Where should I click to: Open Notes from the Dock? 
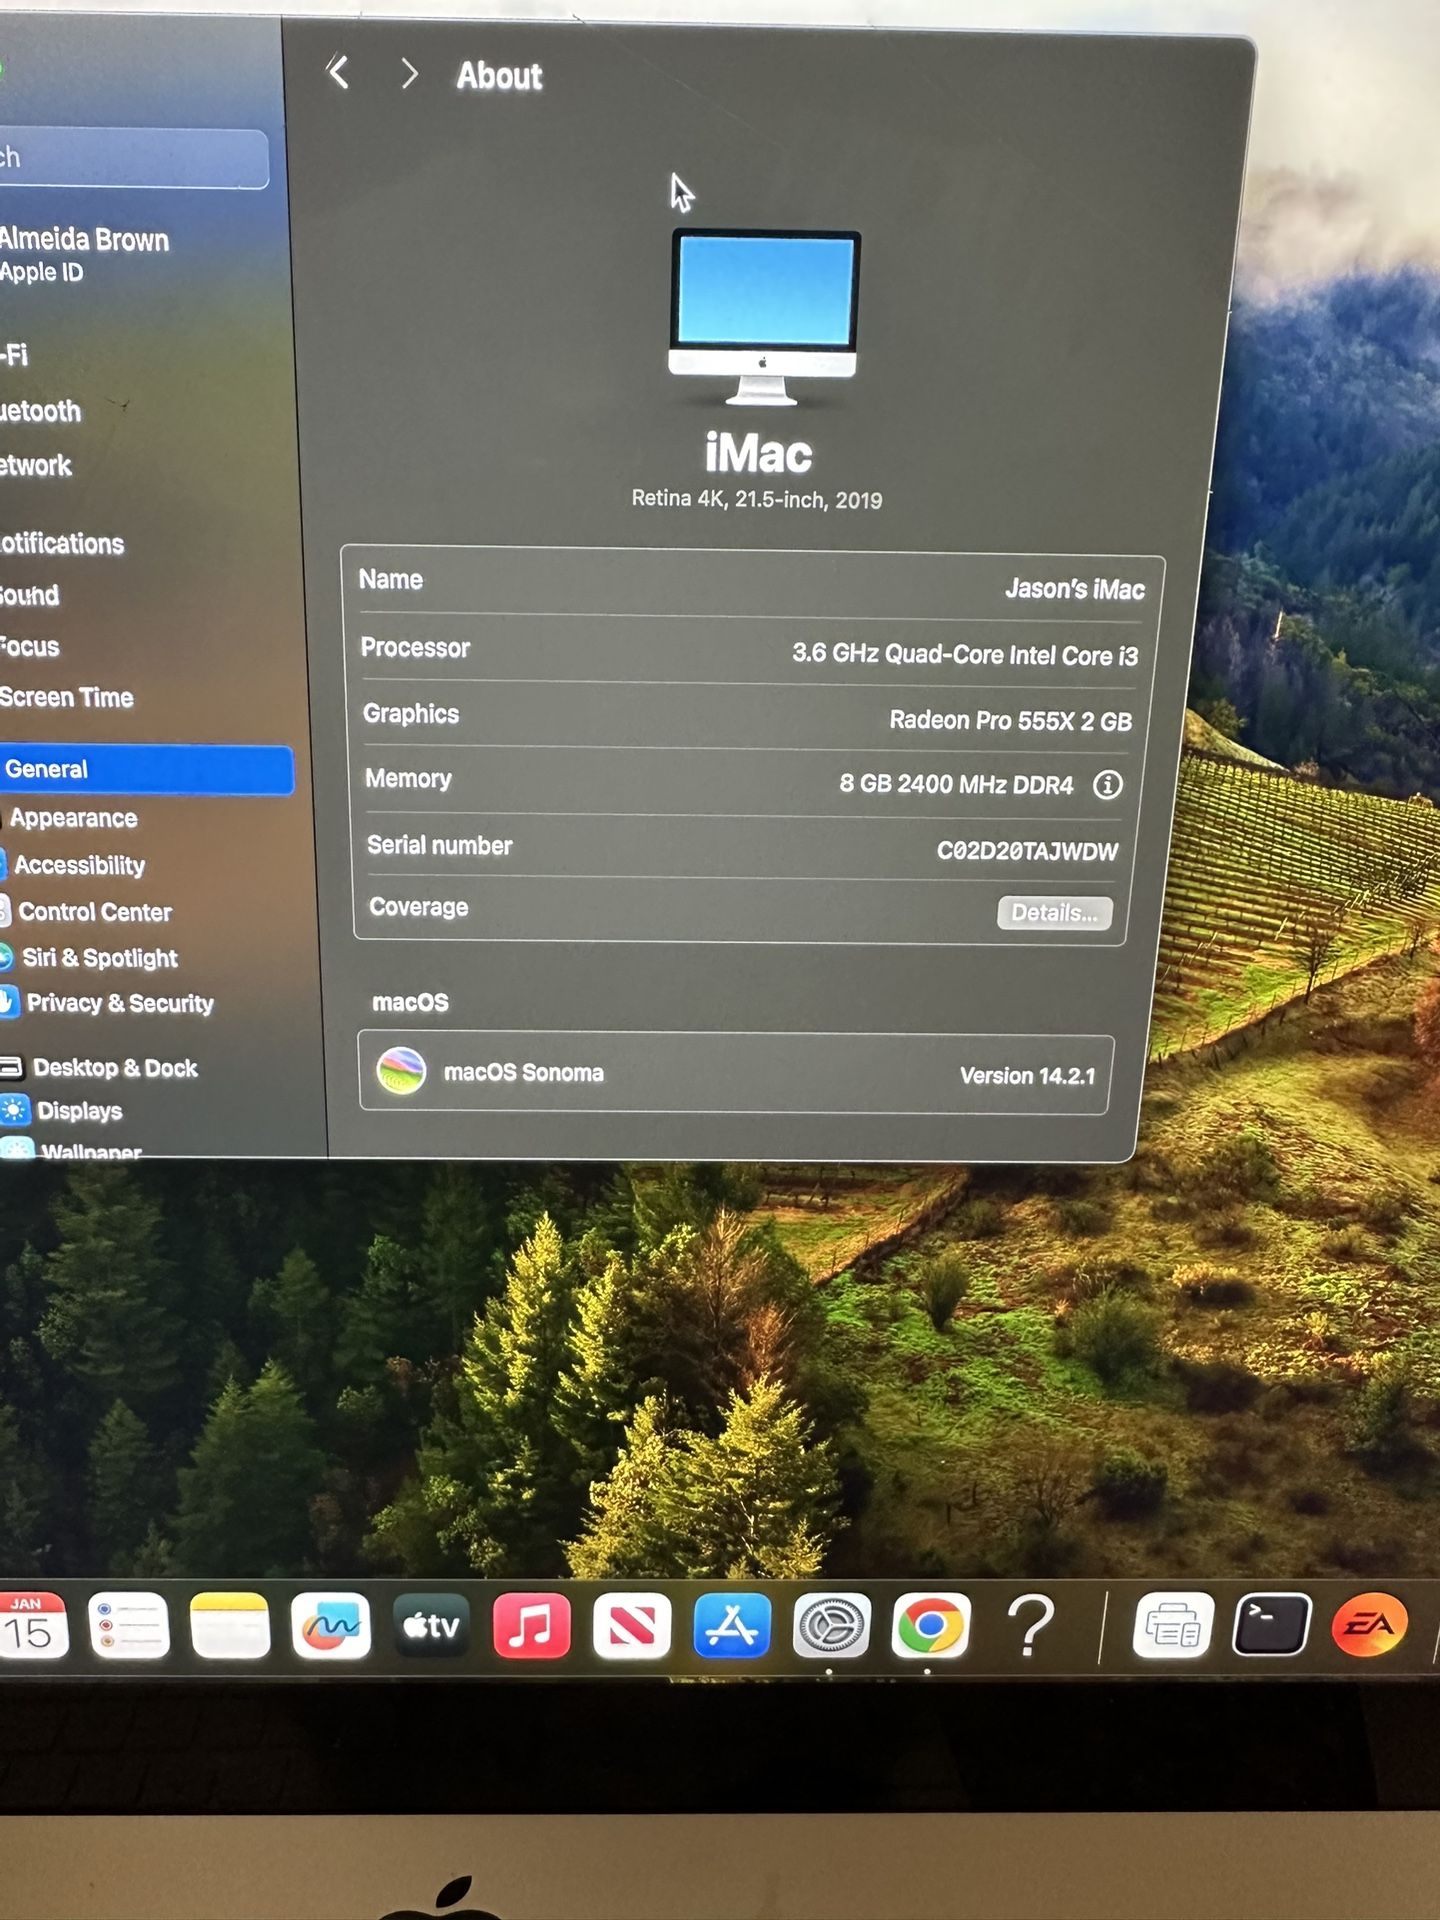pos(230,1625)
